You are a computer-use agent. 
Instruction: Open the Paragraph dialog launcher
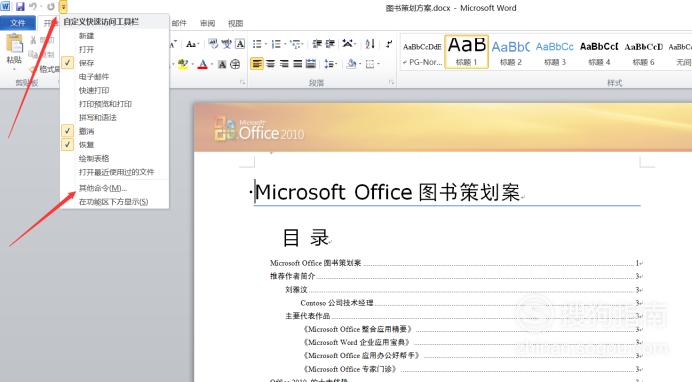[x=391, y=82]
